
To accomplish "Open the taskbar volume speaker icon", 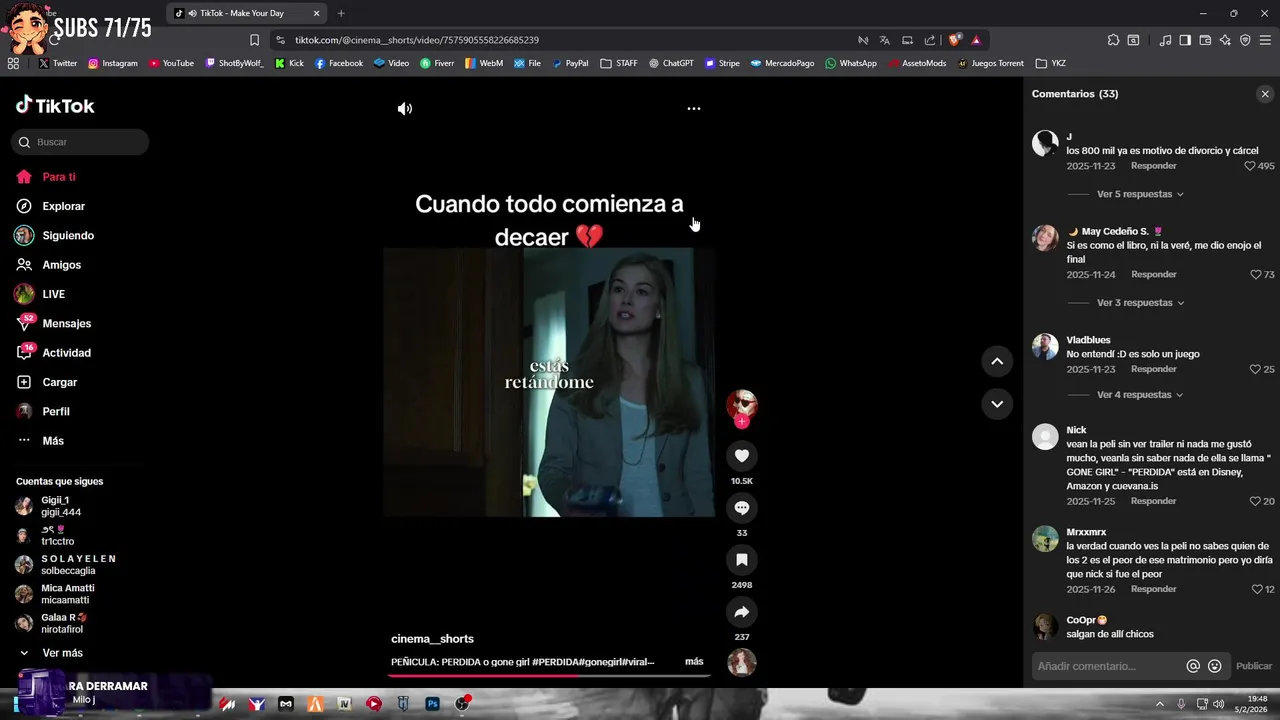I will tap(1219, 704).
